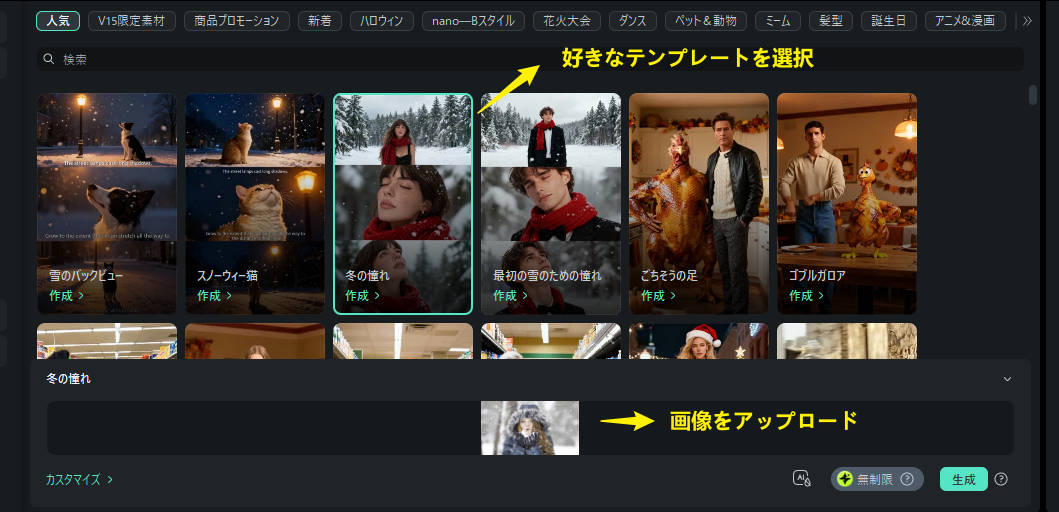The image size is (1059, 512).
Task: Select the ハロウィン category tab
Action: tap(382, 21)
